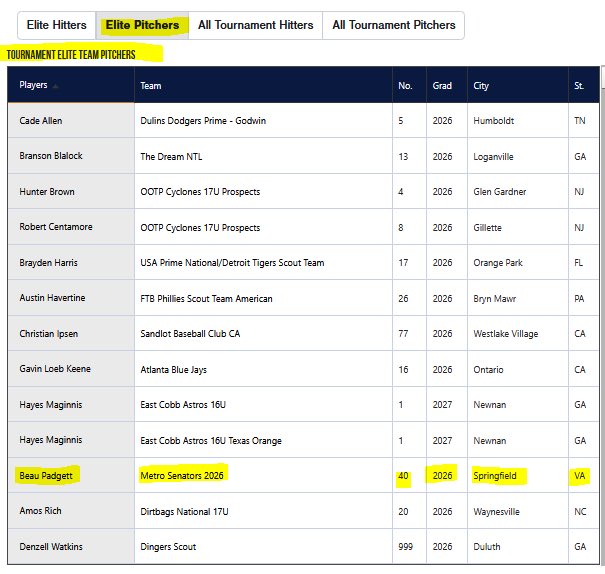Click player name Brayden Harris

coord(48,263)
